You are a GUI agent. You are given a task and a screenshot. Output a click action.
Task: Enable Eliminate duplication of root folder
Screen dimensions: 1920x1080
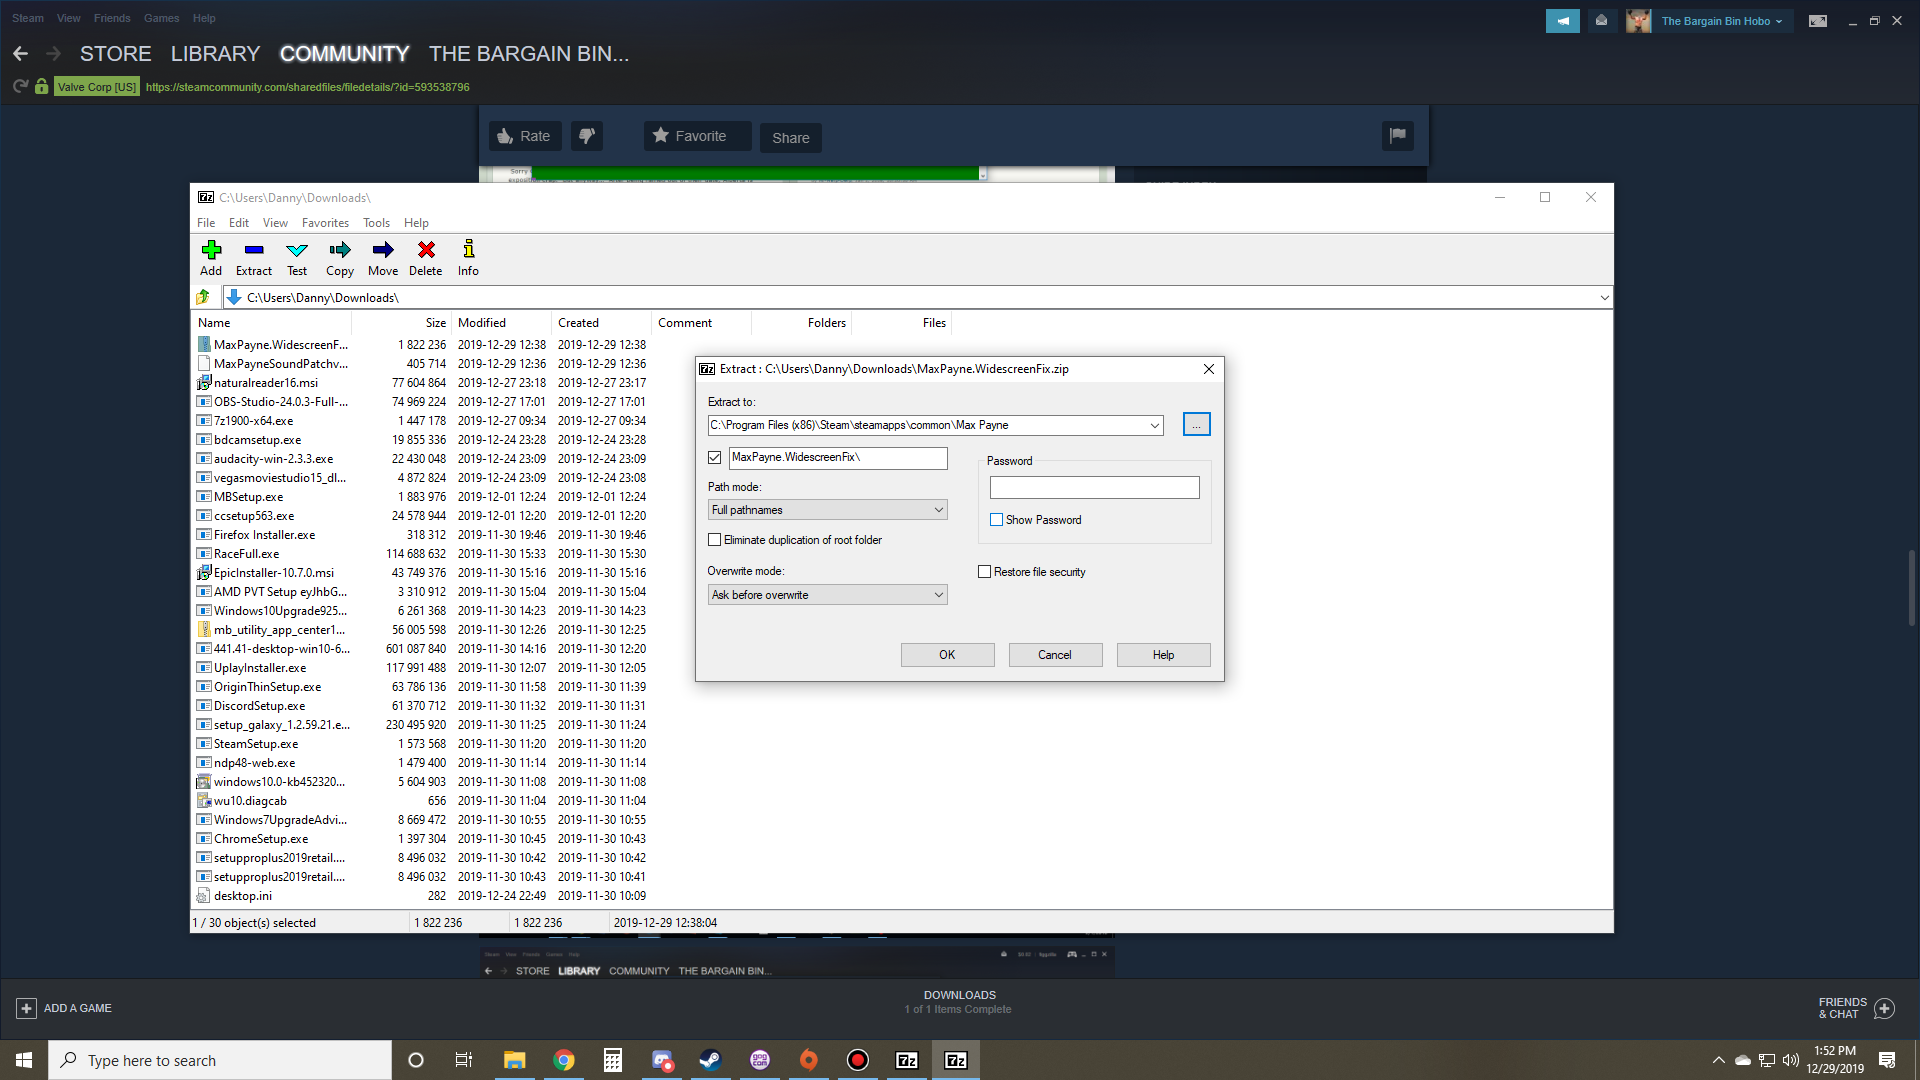(x=714, y=540)
